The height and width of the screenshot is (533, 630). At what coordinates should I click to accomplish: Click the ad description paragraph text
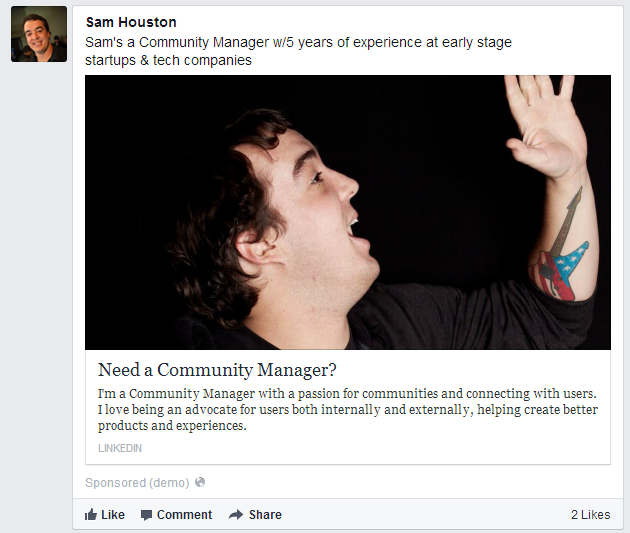[348, 409]
